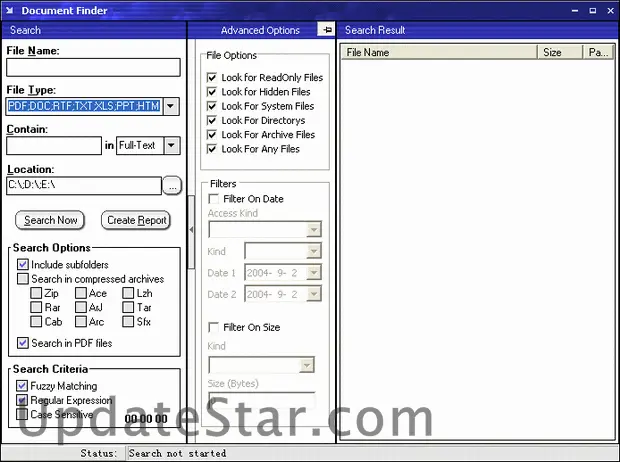Click the Create Report button
Image resolution: width=620 pixels, height=462 pixels.
tap(136, 220)
